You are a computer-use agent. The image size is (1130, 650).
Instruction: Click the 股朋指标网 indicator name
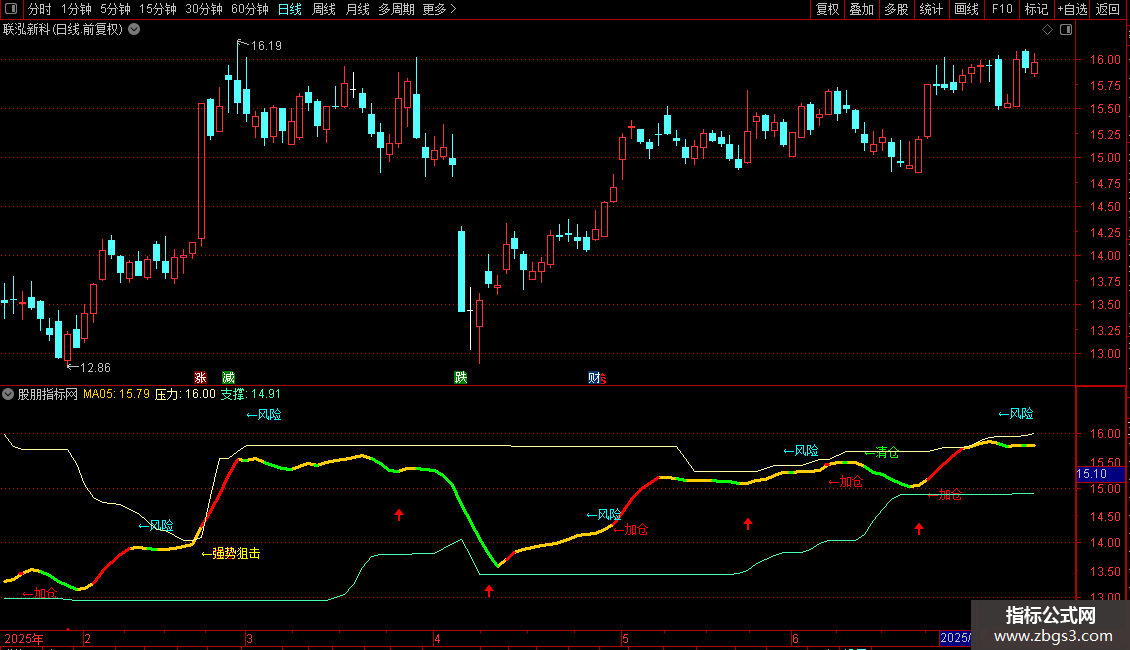point(48,394)
